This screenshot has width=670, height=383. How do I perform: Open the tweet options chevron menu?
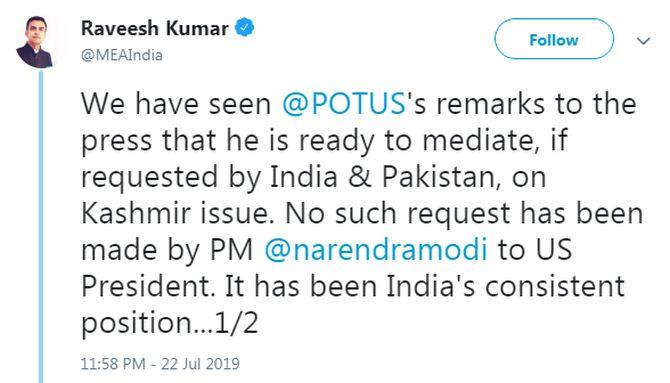643,41
